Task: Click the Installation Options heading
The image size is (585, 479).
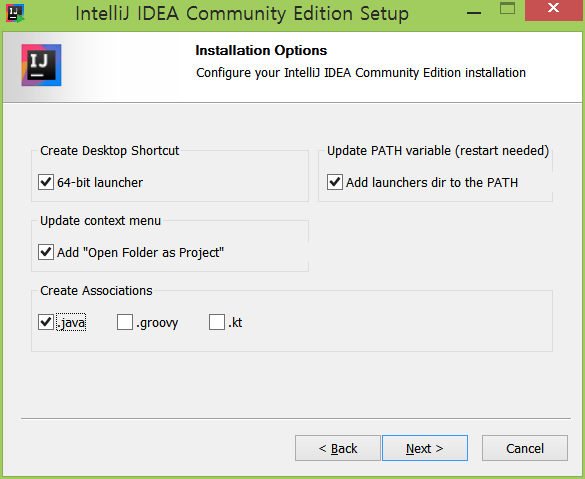Action: tap(261, 50)
